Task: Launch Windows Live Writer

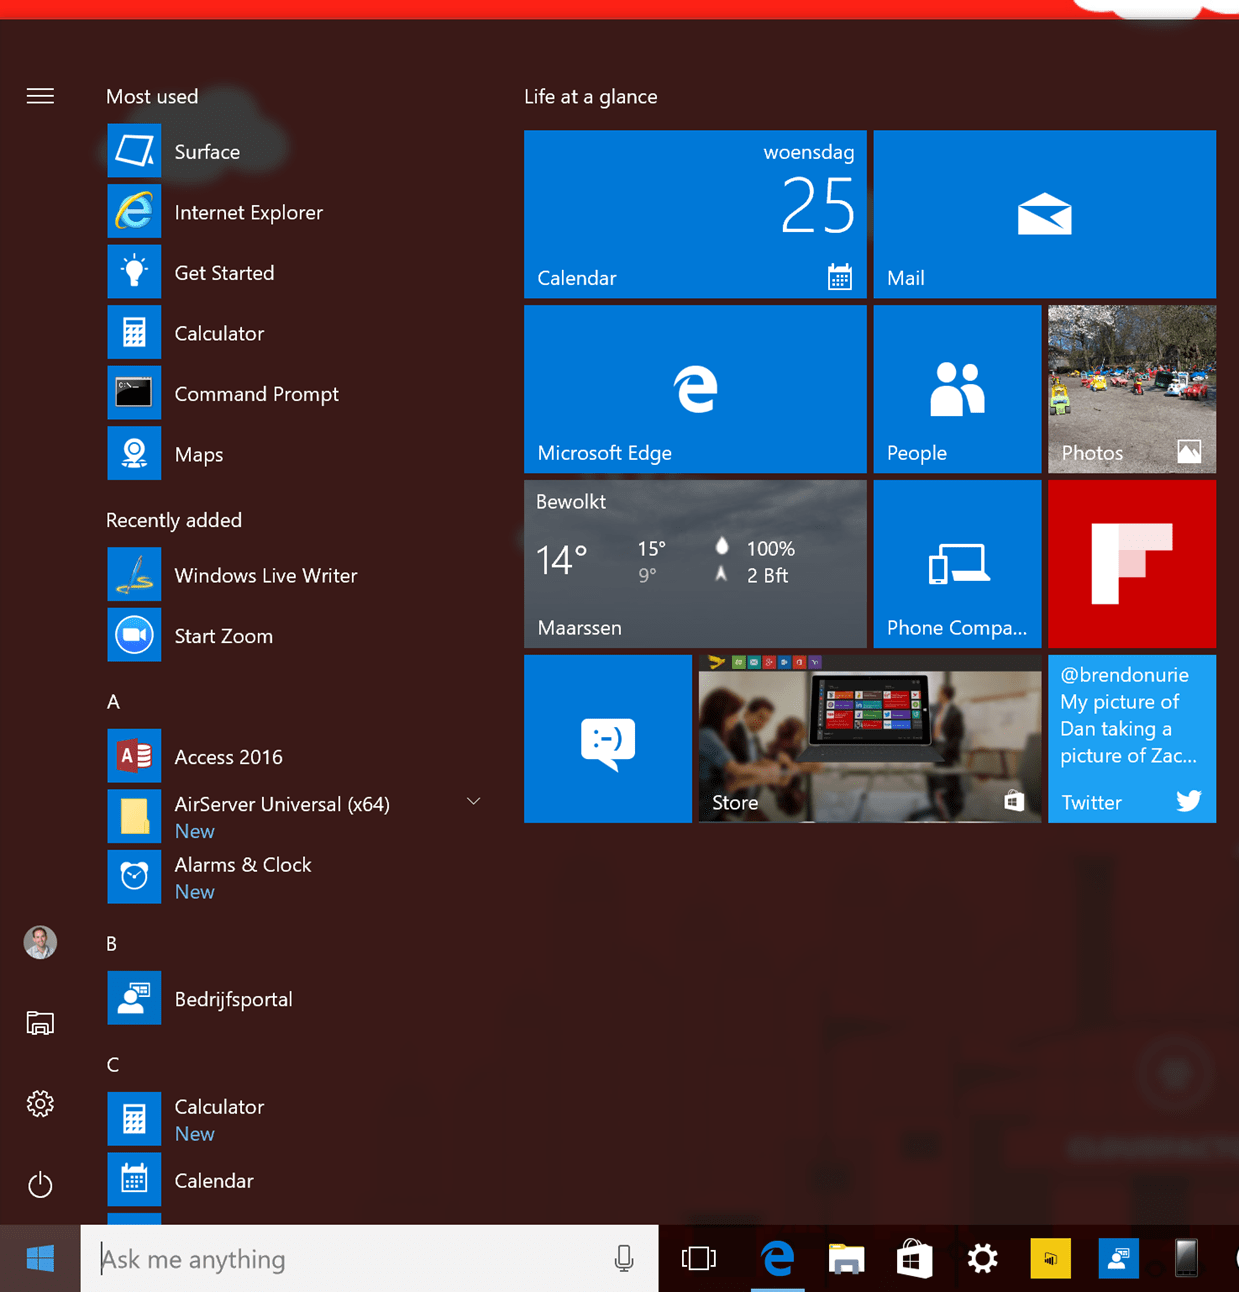Action: tap(264, 576)
